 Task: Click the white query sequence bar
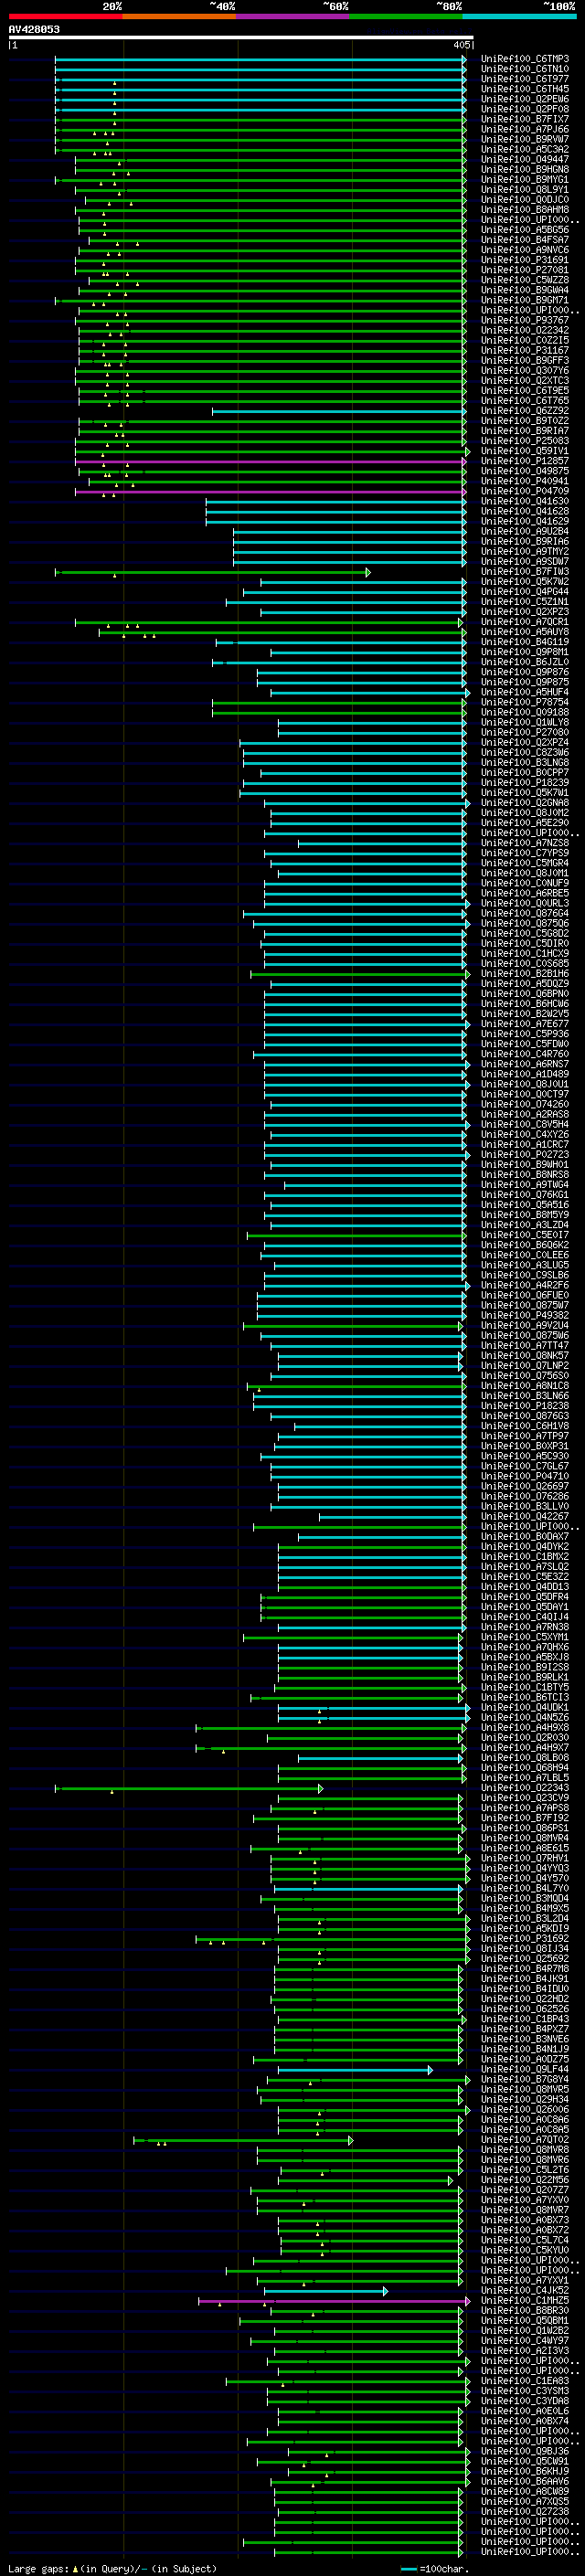(240, 38)
